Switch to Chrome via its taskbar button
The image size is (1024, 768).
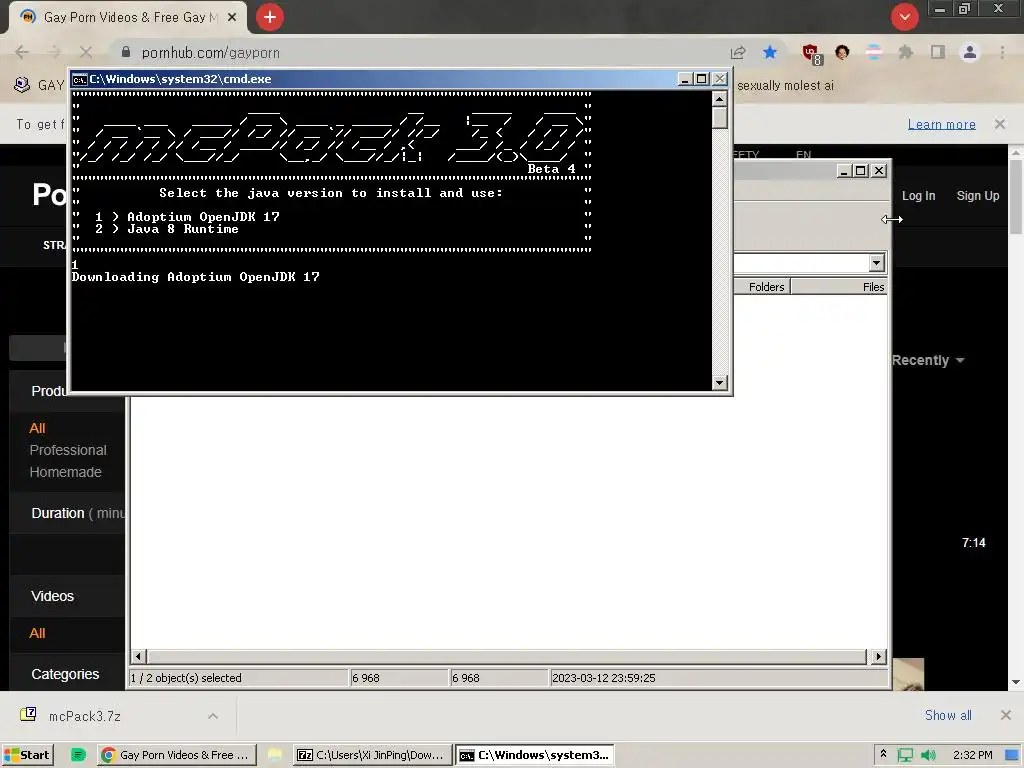pyautogui.click(x=176, y=755)
